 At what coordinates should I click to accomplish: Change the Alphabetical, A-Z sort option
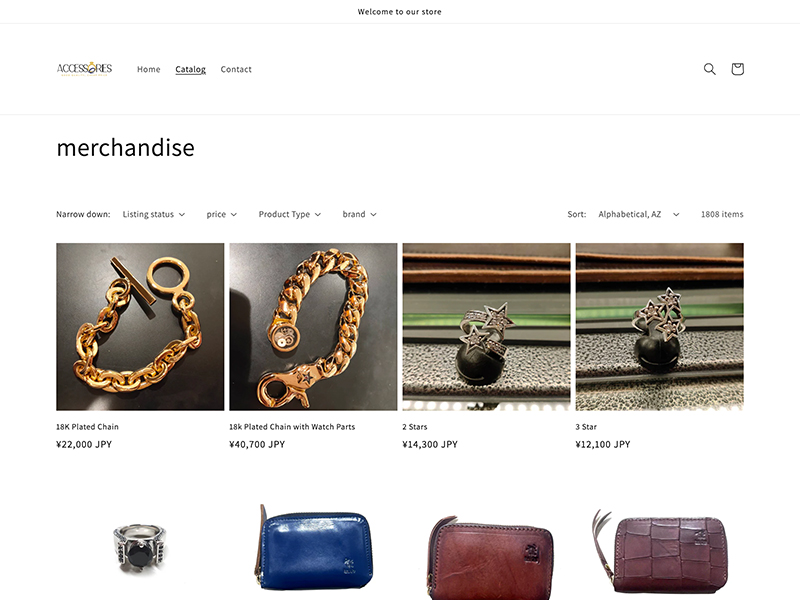pos(639,214)
